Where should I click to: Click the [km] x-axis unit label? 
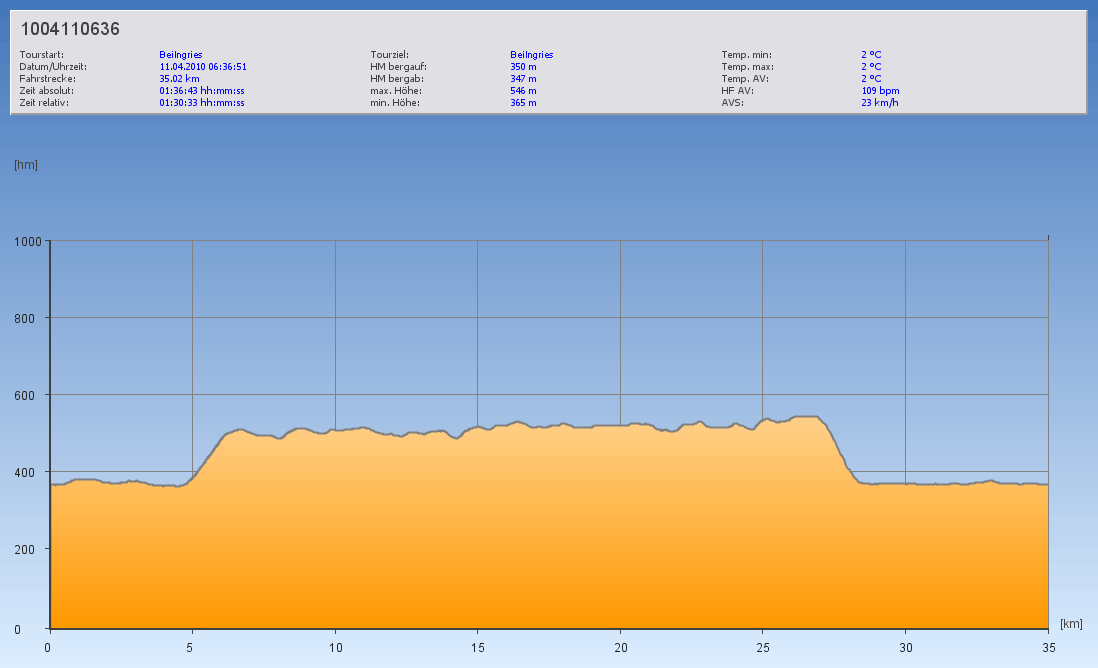(x=1071, y=624)
